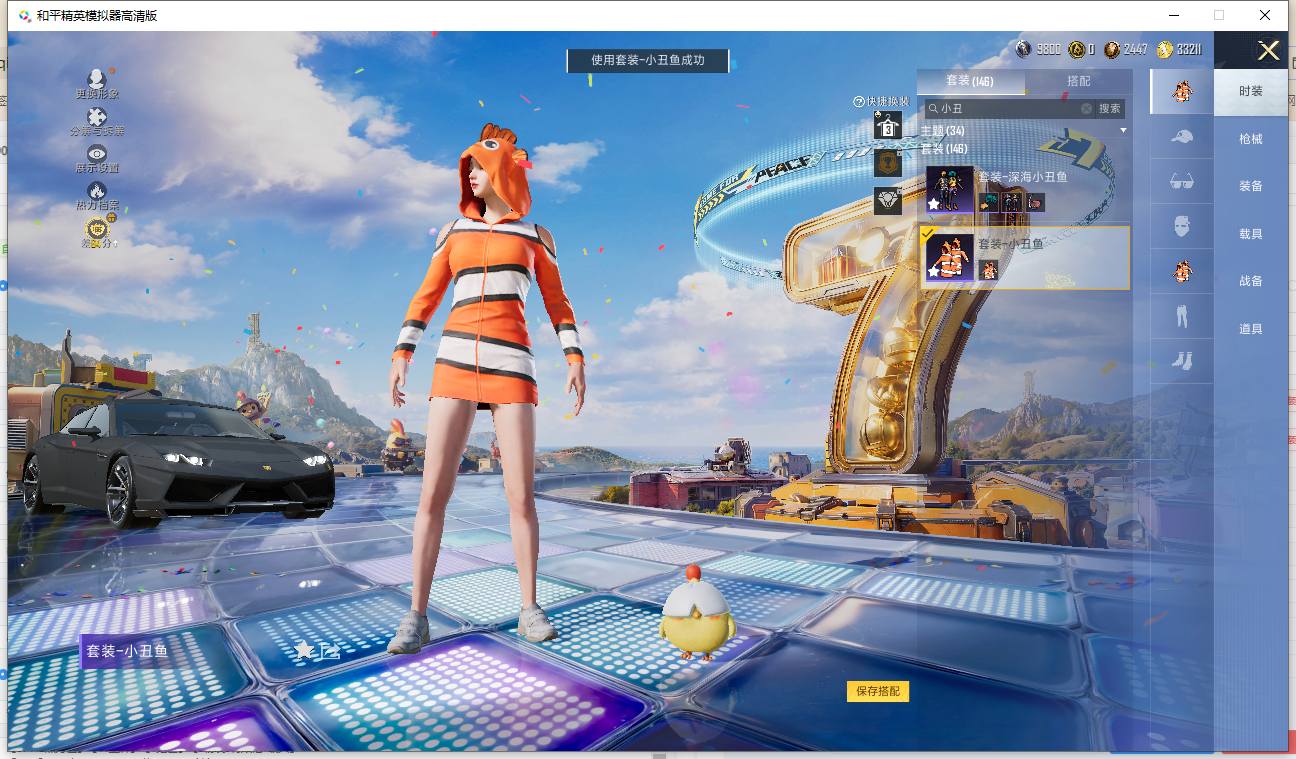Screen dimensions: 1296x759
Task: Select the outfit set category icon
Action: pyautogui.click(x=1181, y=91)
